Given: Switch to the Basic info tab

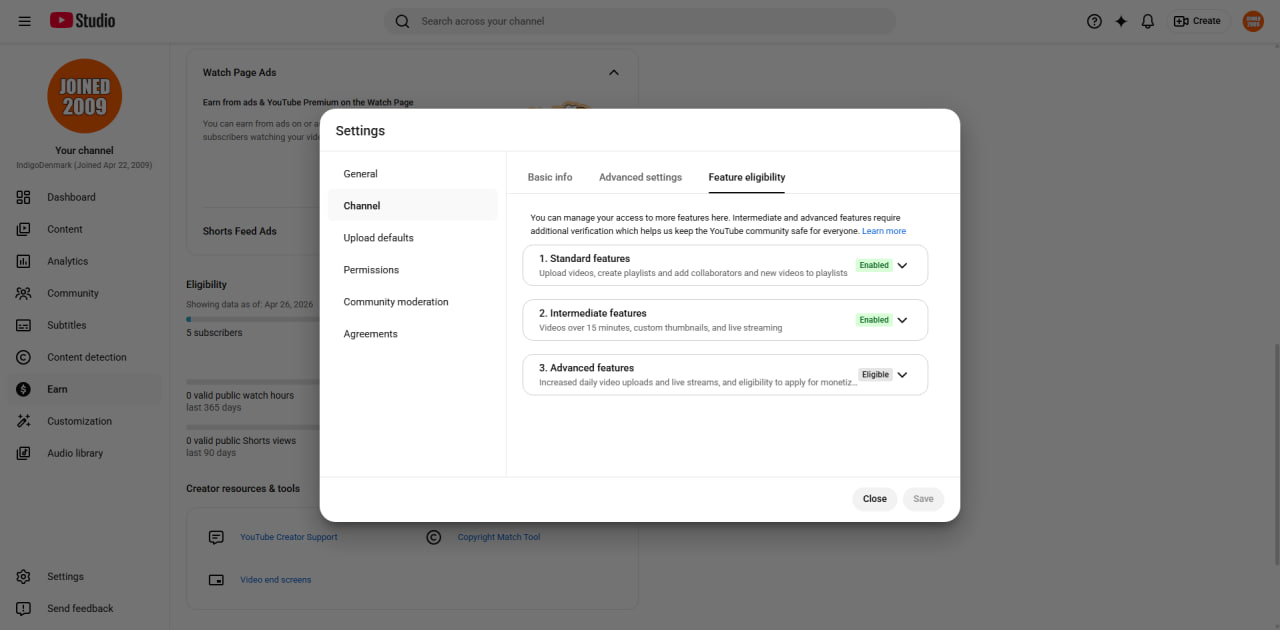Looking at the screenshot, I should (550, 177).
